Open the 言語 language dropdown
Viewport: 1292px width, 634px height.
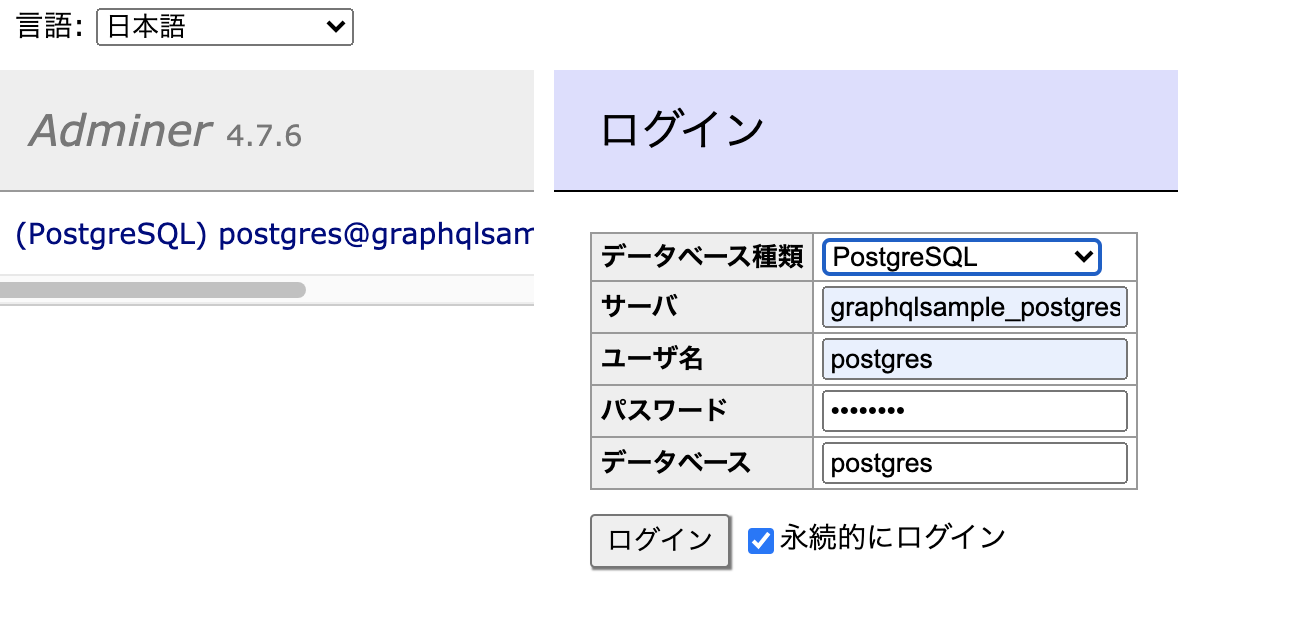[225, 27]
